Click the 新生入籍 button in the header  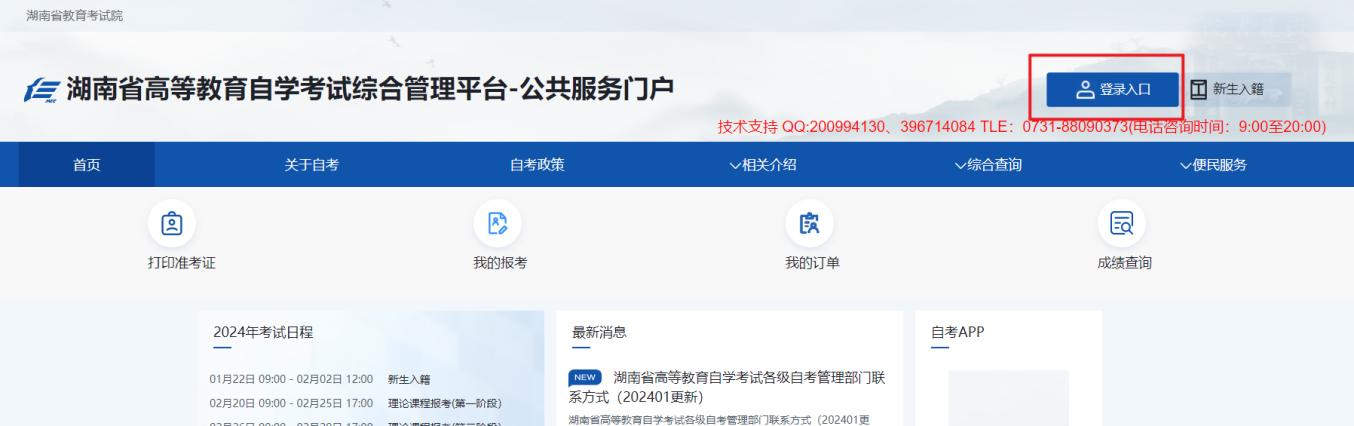click(x=1227, y=89)
